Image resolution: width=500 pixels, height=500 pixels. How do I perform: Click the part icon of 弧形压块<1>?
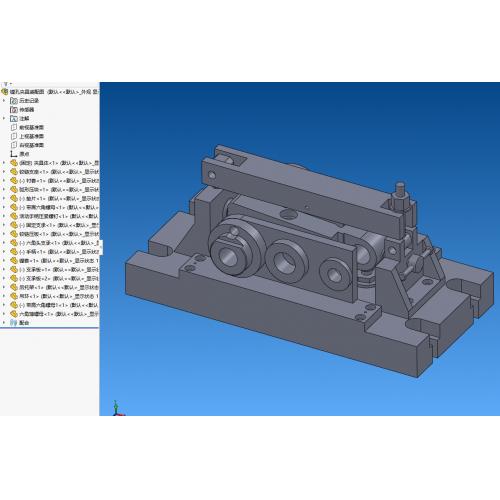tap(14, 190)
